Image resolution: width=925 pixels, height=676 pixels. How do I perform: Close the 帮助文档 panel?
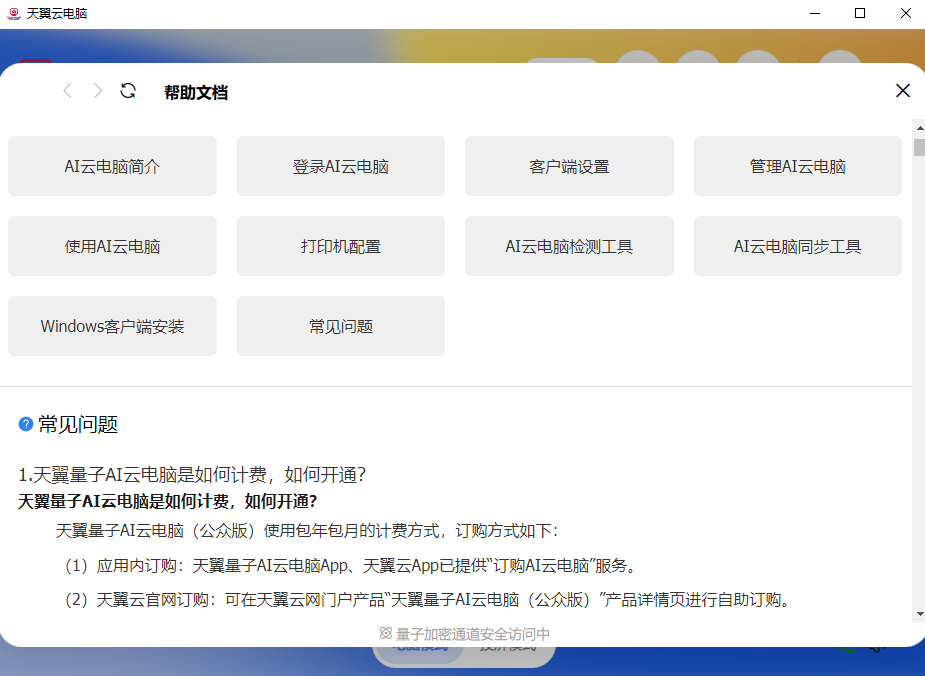click(x=903, y=91)
